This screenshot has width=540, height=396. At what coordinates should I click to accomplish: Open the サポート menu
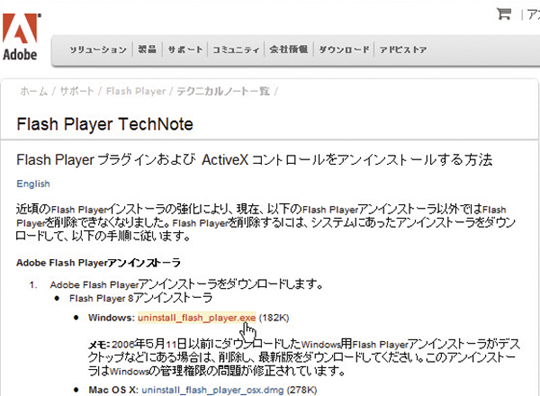pyautogui.click(x=185, y=50)
